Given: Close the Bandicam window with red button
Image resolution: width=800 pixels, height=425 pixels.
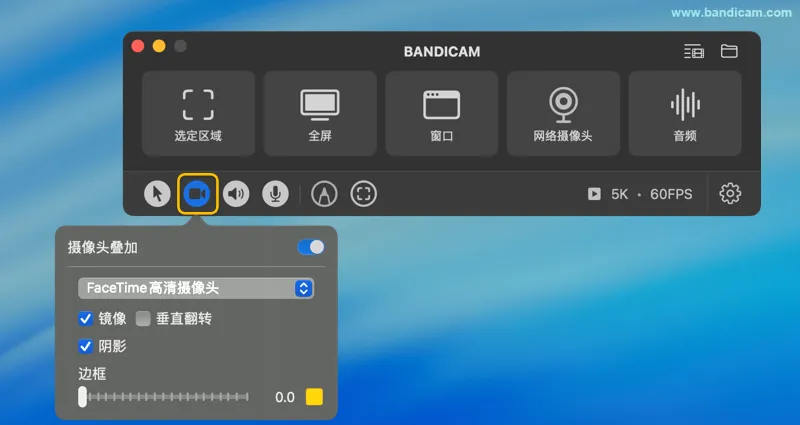Looking at the screenshot, I should (138, 46).
